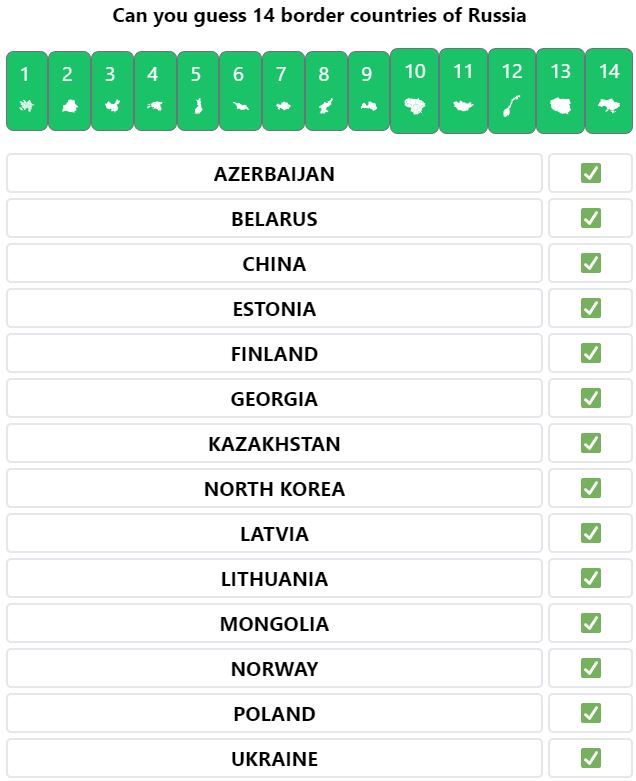Click the NORWAY answer field
Screen dimensions: 636x781
pyautogui.click(x=274, y=668)
